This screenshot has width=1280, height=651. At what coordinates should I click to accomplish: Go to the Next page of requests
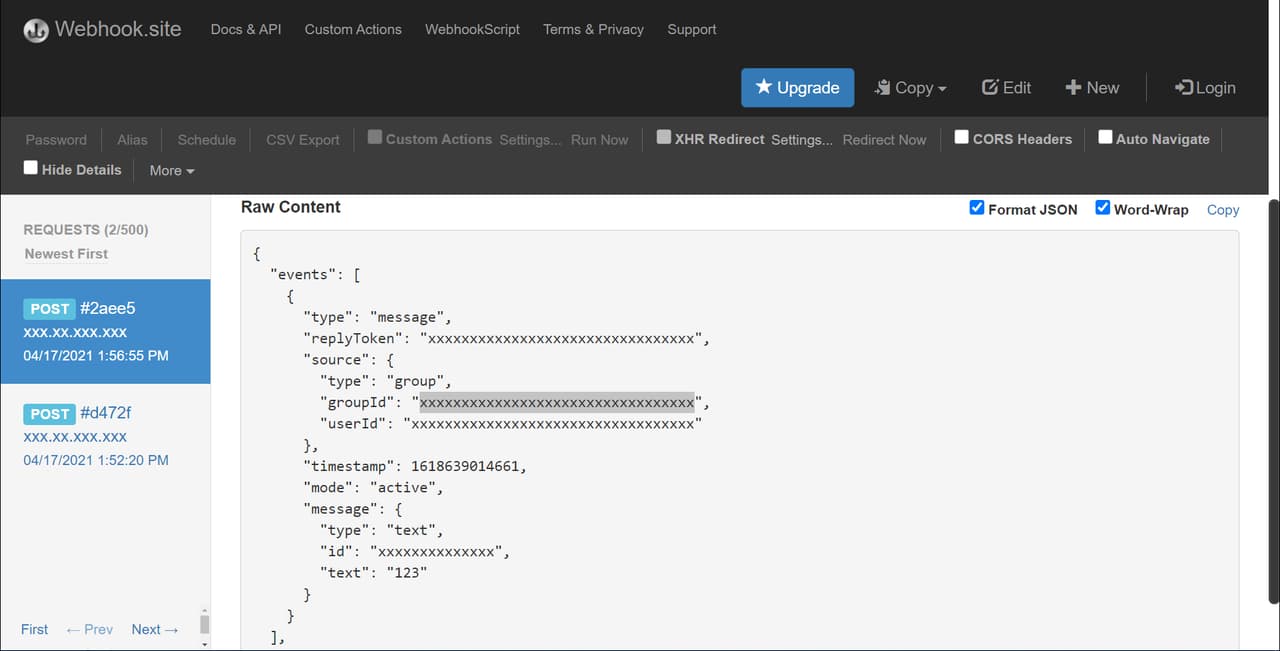pyautogui.click(x=155, y=629)
